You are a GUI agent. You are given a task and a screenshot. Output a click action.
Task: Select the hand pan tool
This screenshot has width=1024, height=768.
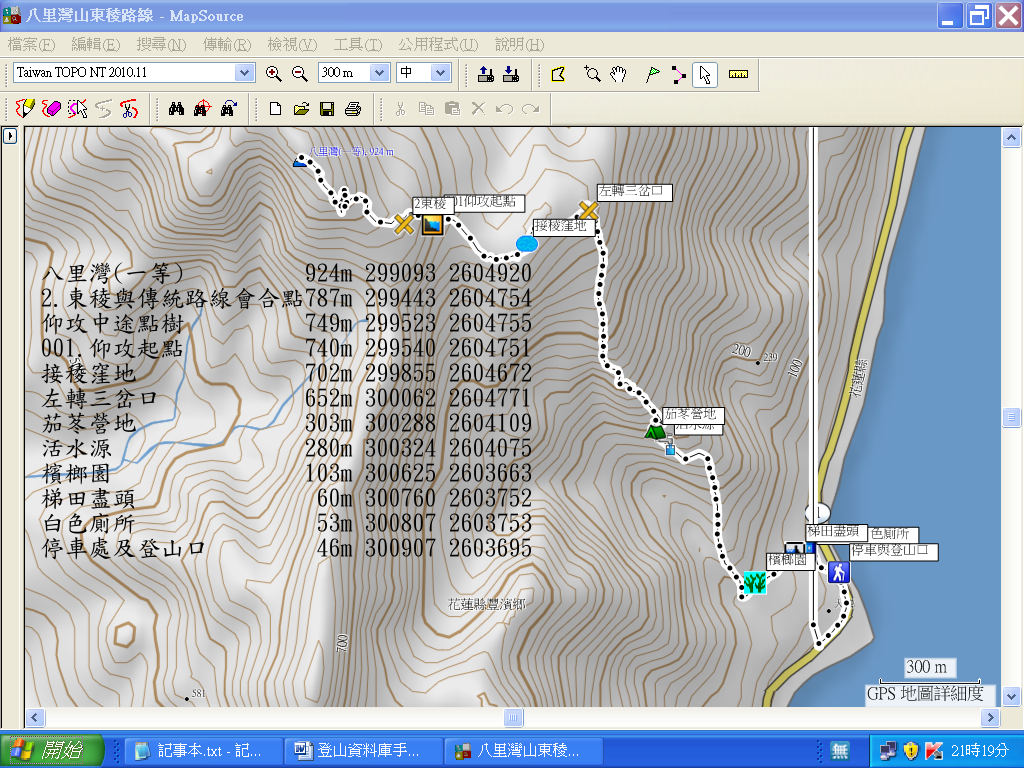click(x=618, y=74)
